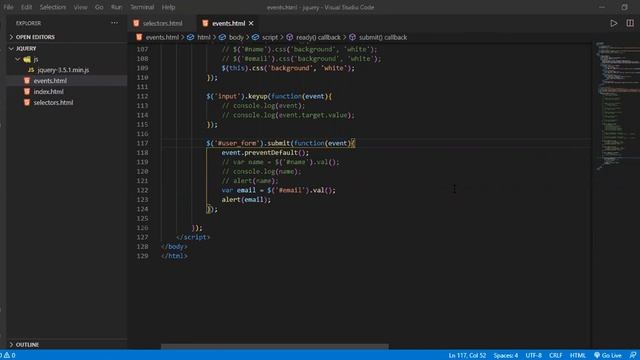Click Go Live in status bar
Viewport: 640px width, 360px height.
pyautogui.click(x=608, y=355)
